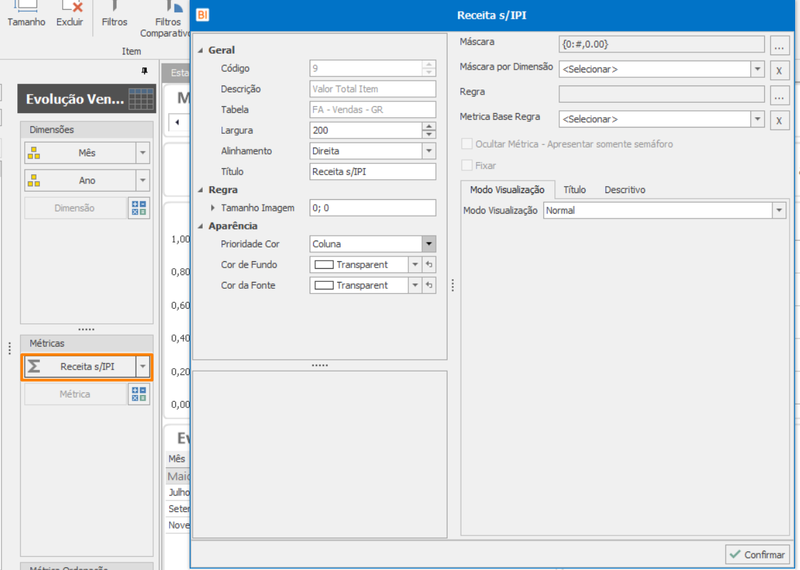
Task: Click the pin icon on side panel
Action: click(x=144, y=71)
